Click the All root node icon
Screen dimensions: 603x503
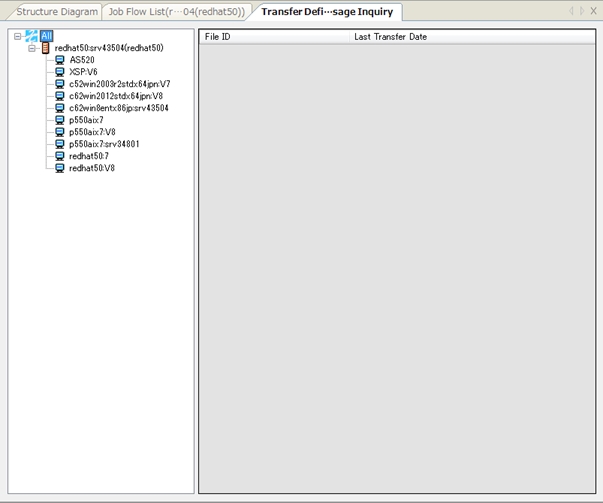[x=32, y=36]
